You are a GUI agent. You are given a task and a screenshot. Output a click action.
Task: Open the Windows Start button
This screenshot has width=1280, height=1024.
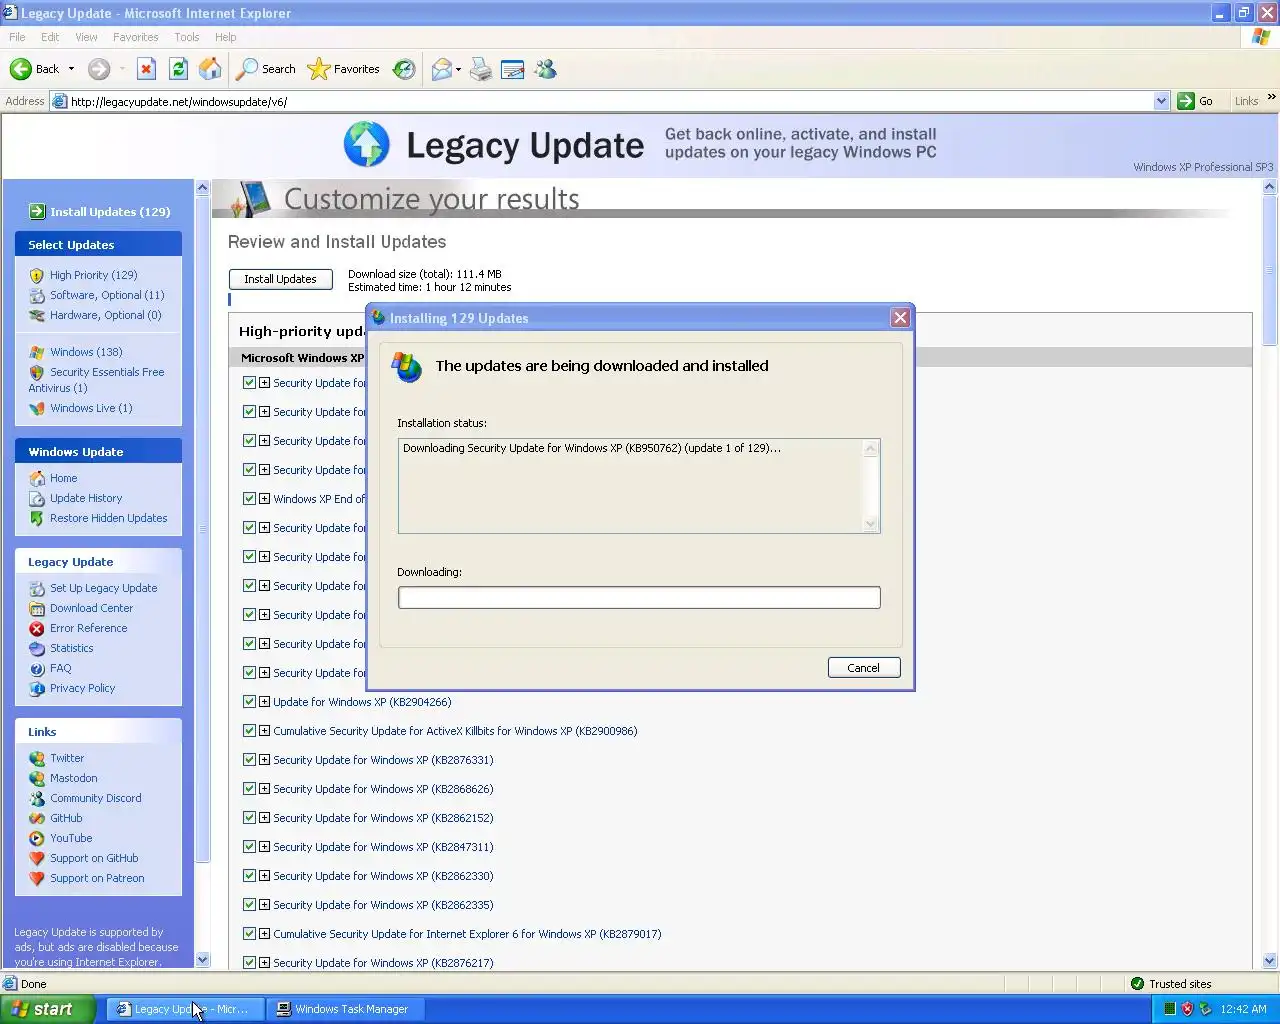point(48,1009)
